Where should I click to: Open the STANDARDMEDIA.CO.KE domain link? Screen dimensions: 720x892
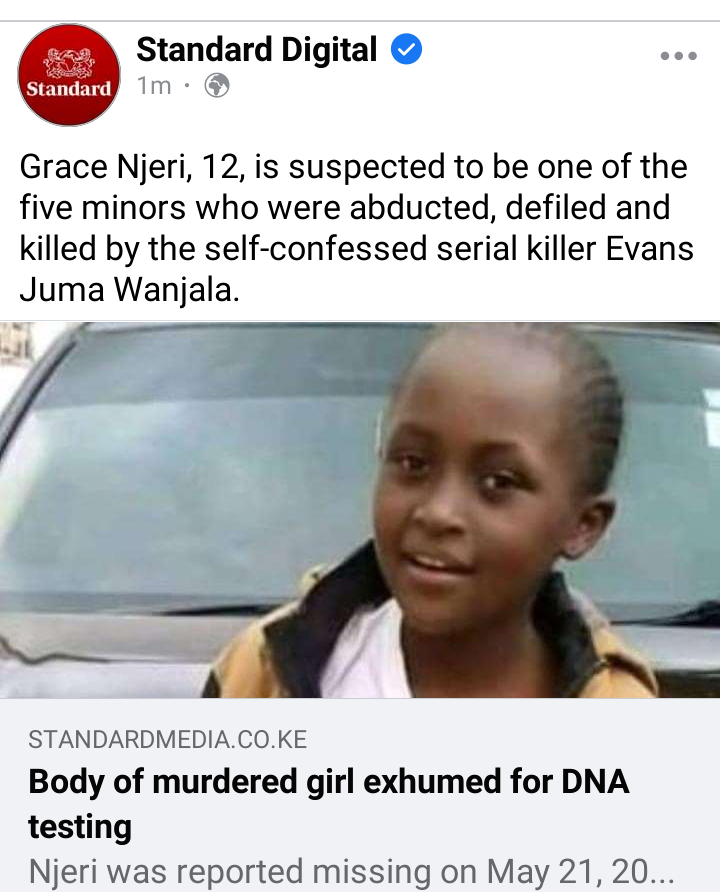point(168,740)
